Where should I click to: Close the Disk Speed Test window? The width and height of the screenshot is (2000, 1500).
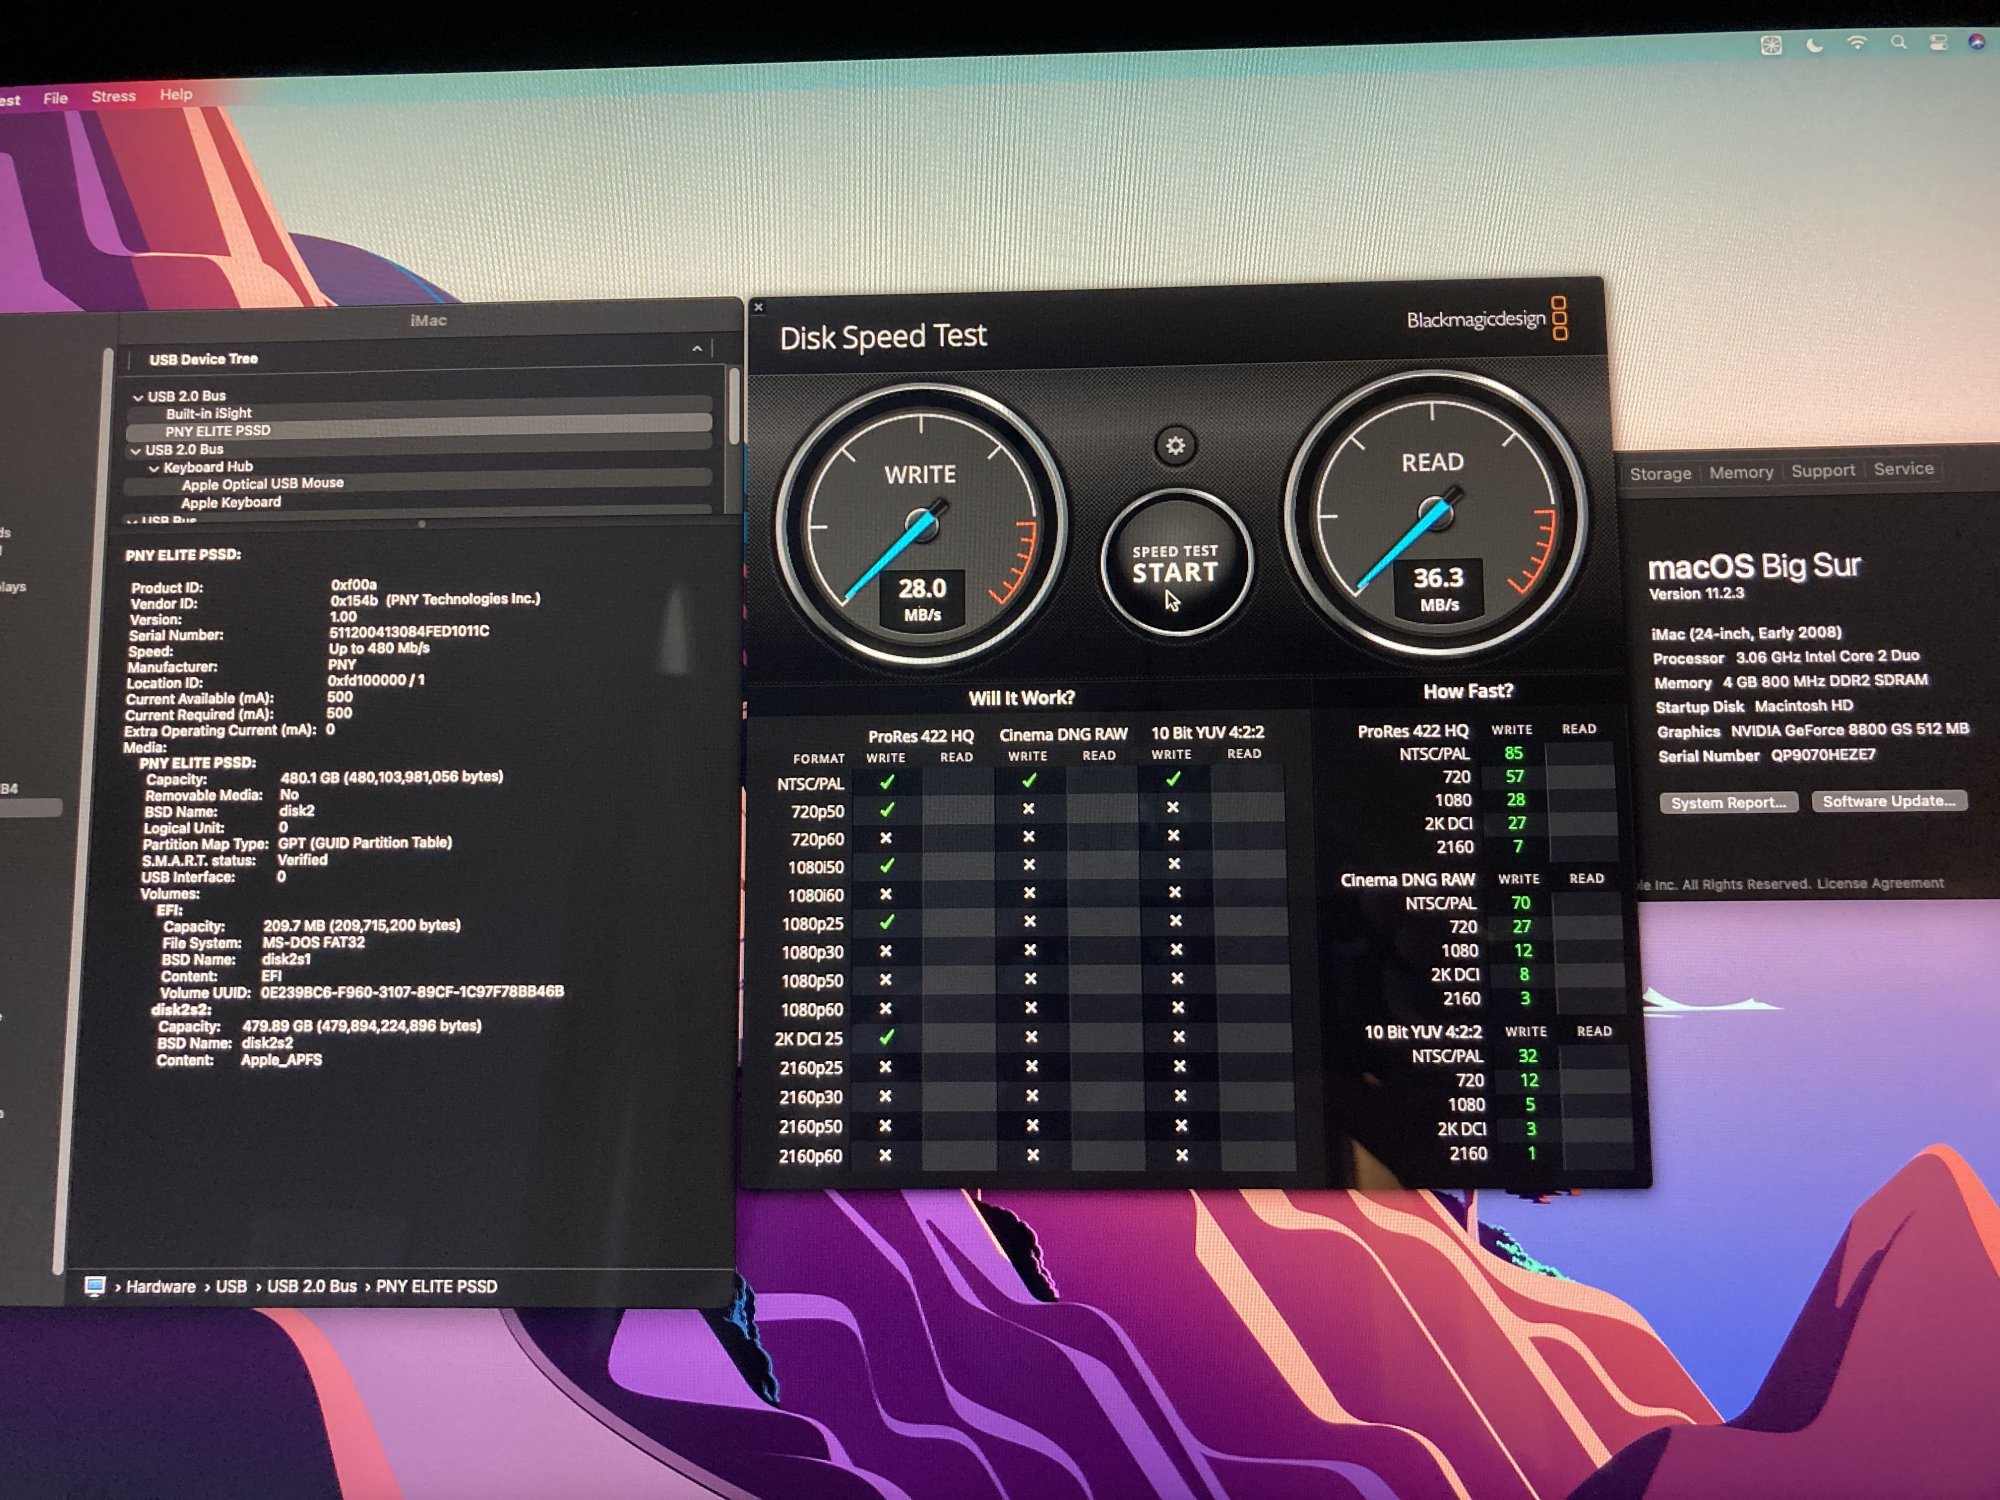pos(759,307)
